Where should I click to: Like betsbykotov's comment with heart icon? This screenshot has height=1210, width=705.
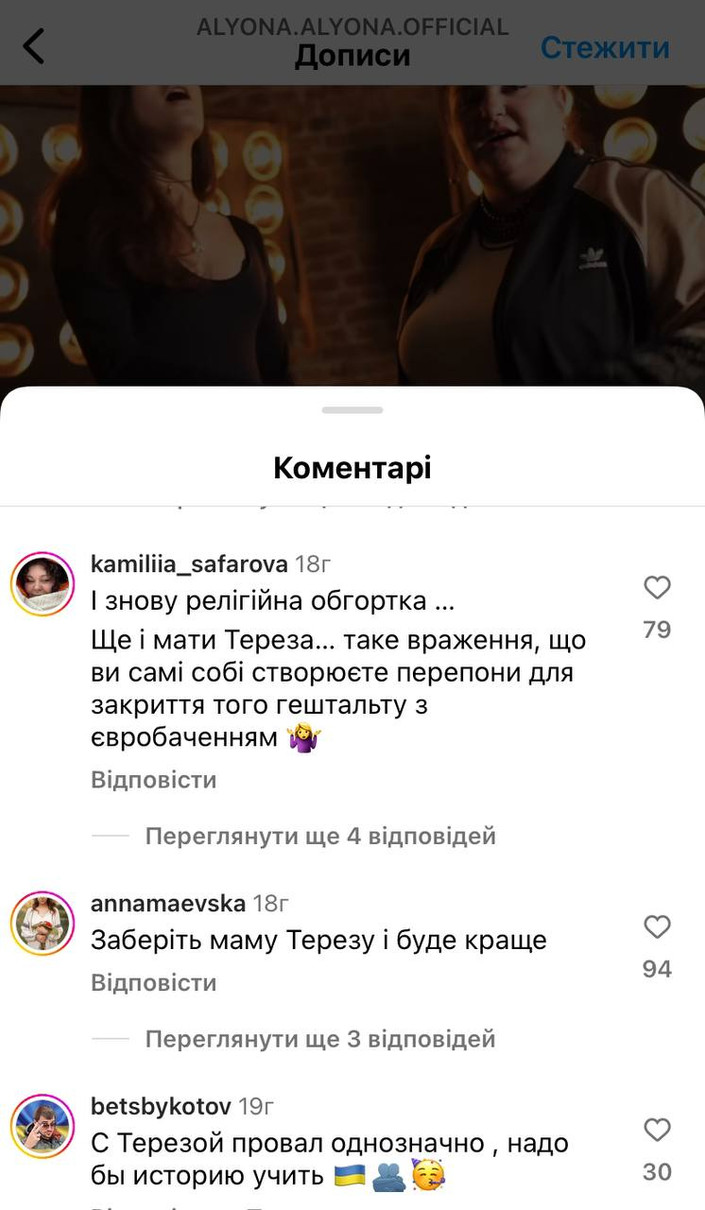[x=657, y=1130]
